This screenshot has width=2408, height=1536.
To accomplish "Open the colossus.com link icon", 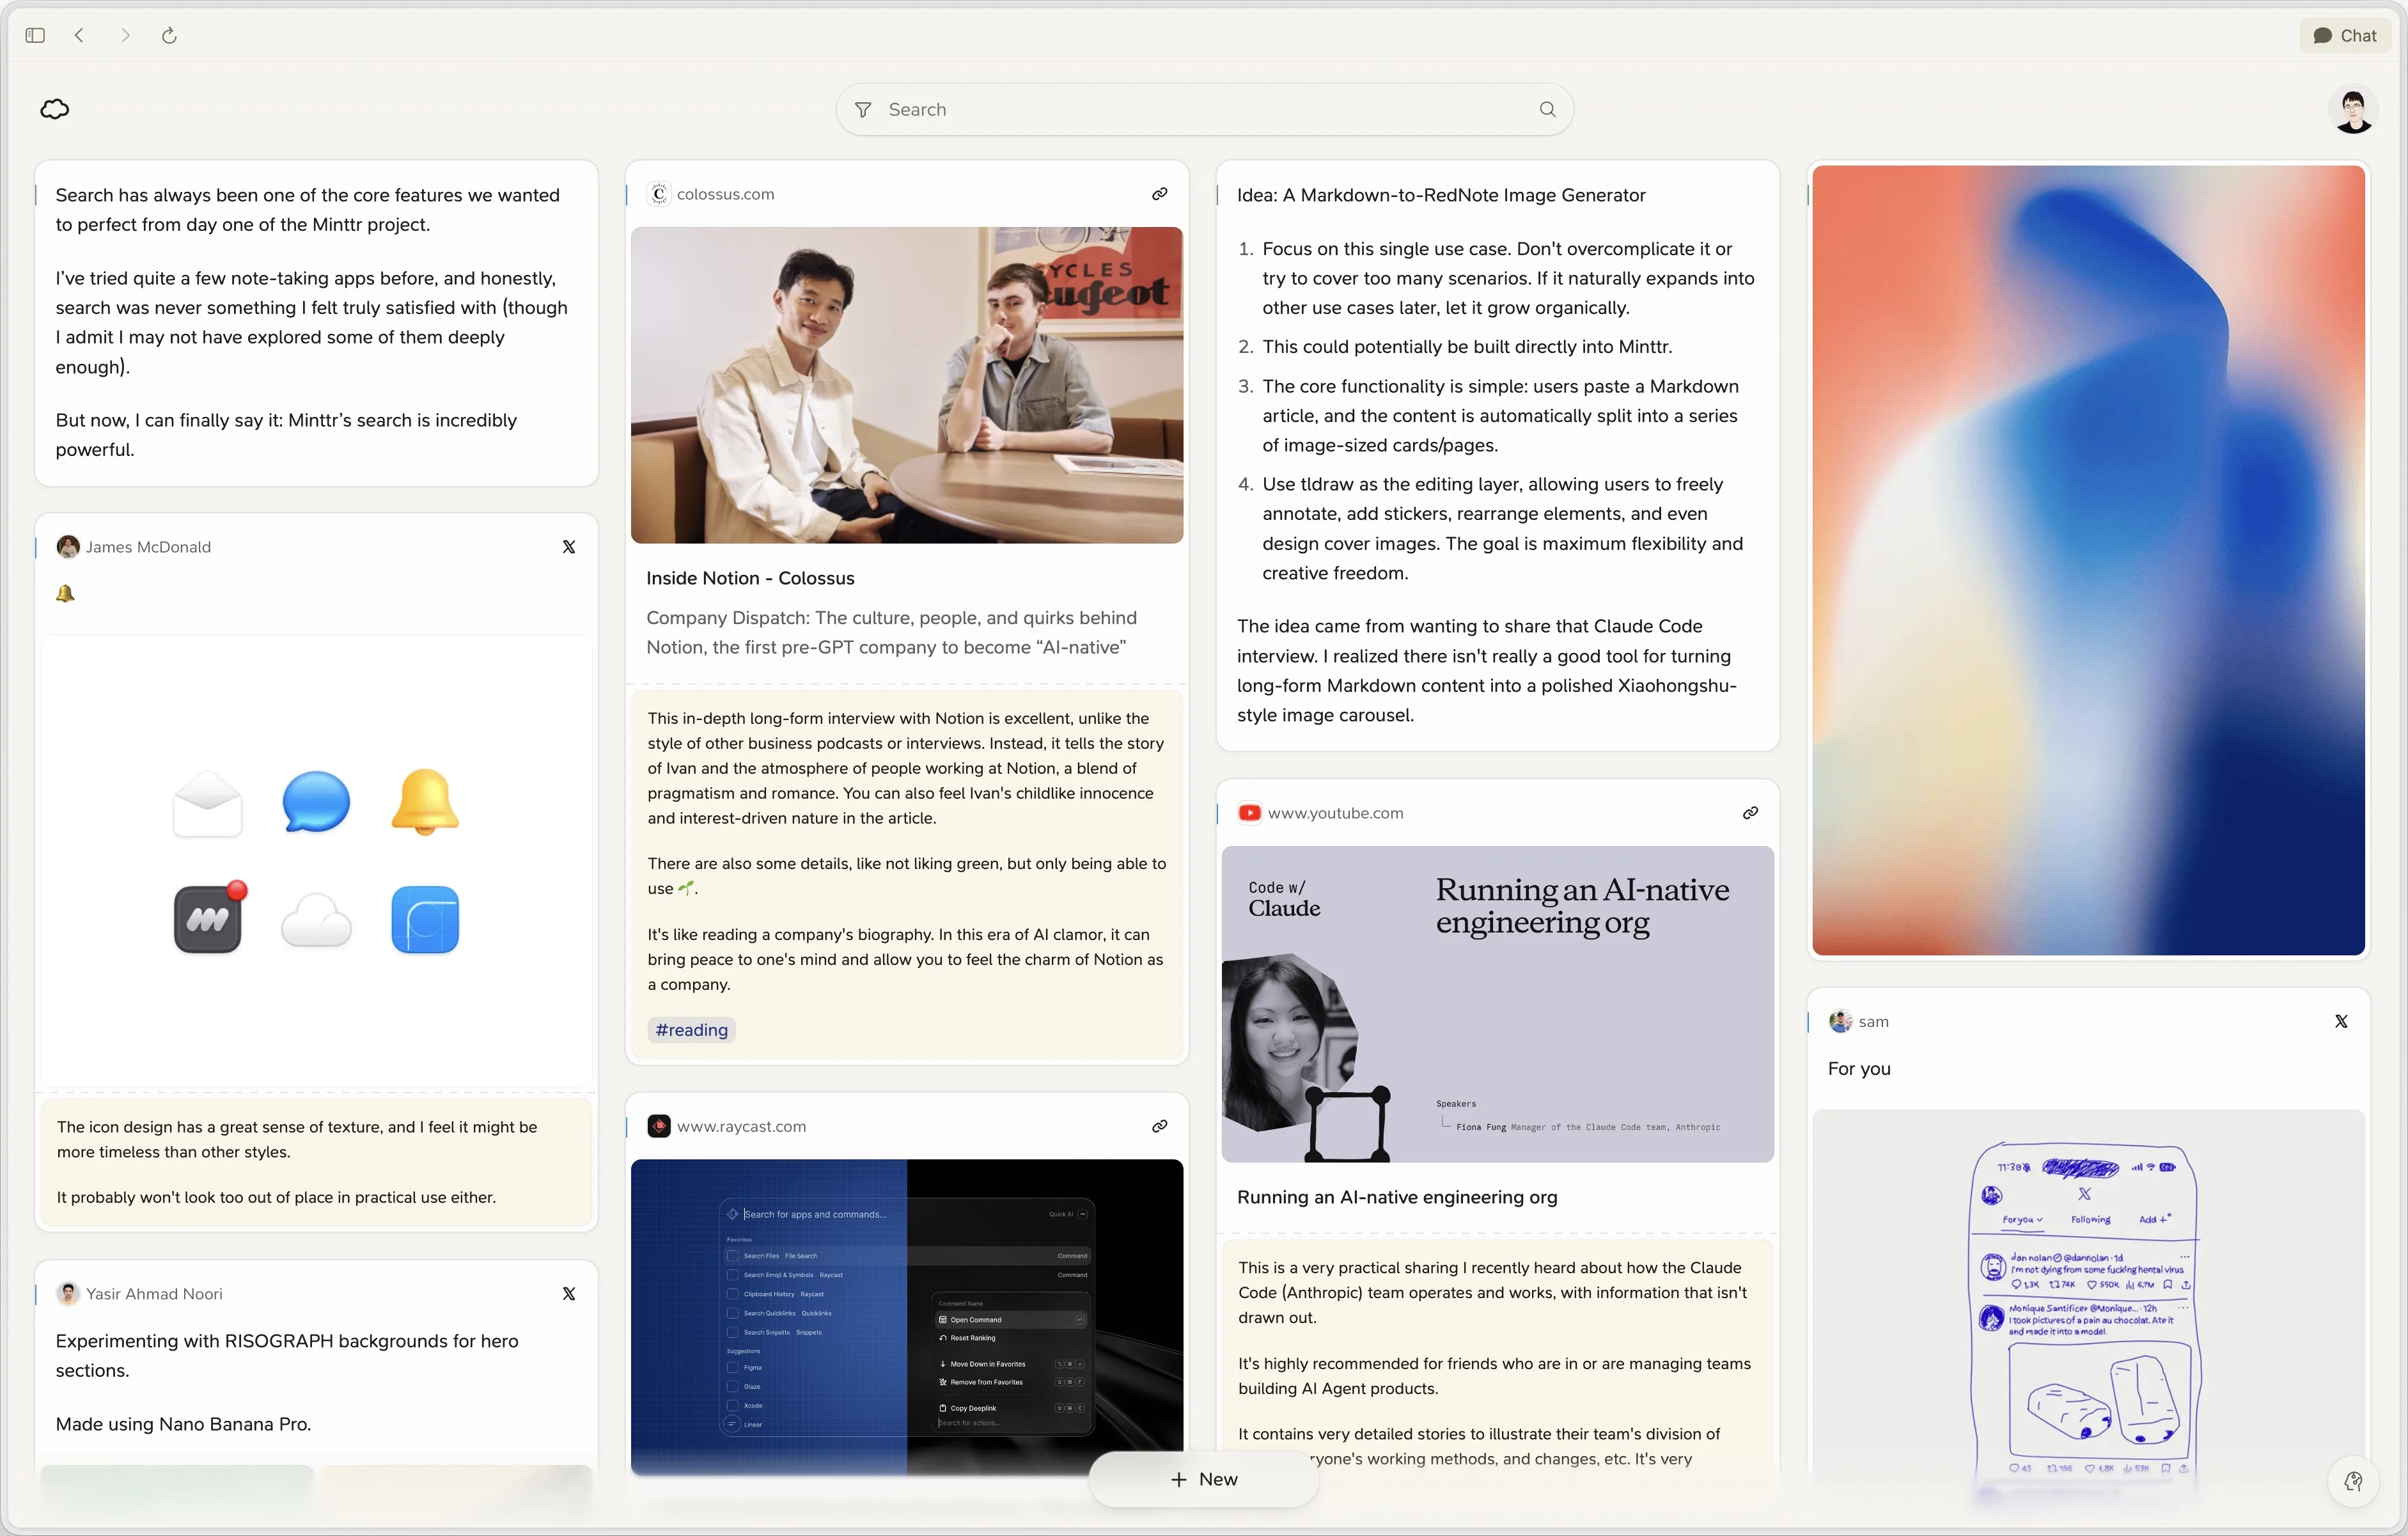I will 1159,194.
